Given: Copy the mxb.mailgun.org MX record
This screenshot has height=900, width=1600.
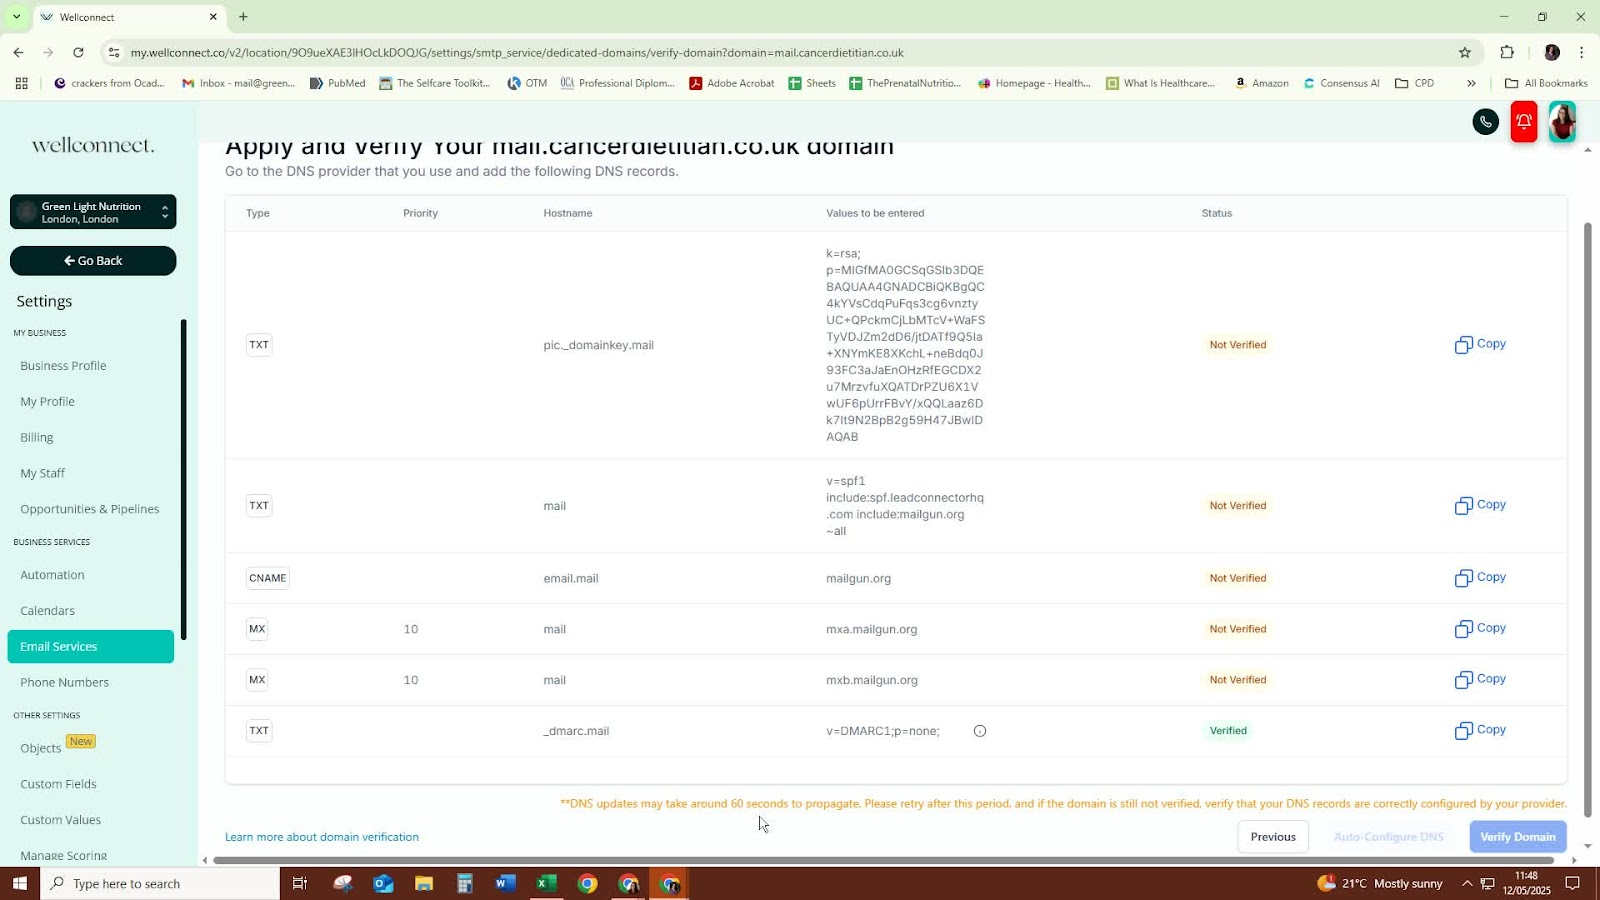Looking at the screenshot, I should pyautogui.click(x=1480, y=679).
